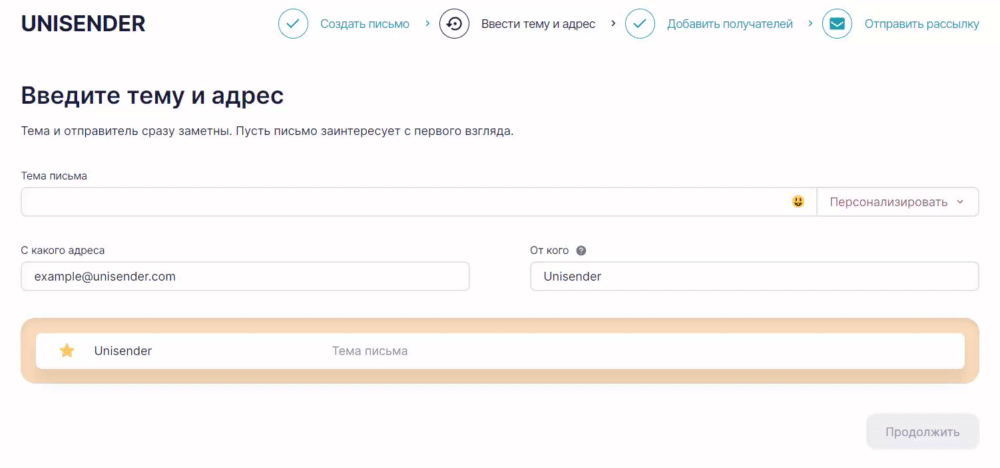Image resolution: width=1000 pixels, height=468 pixels.
Task: Click the От кого sender name field
Action: tap(754, 277)
